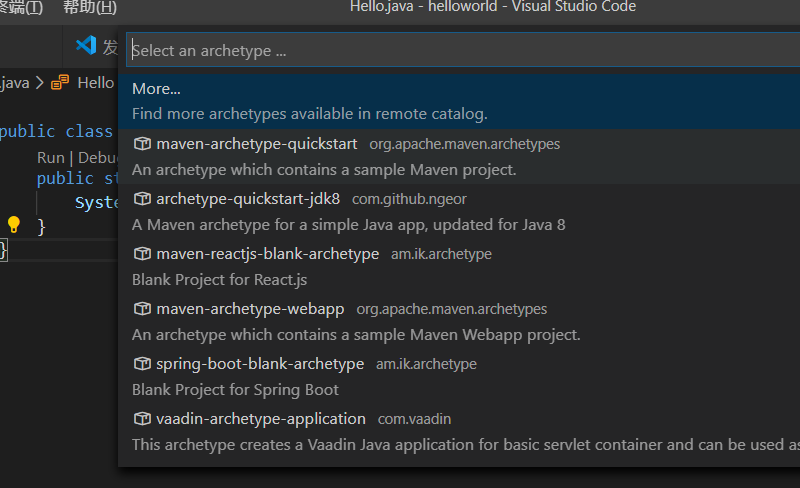The height and width of the screenshot is (488, 800).
Task: Click the VS Code logo tab icon
Action: 86,46
